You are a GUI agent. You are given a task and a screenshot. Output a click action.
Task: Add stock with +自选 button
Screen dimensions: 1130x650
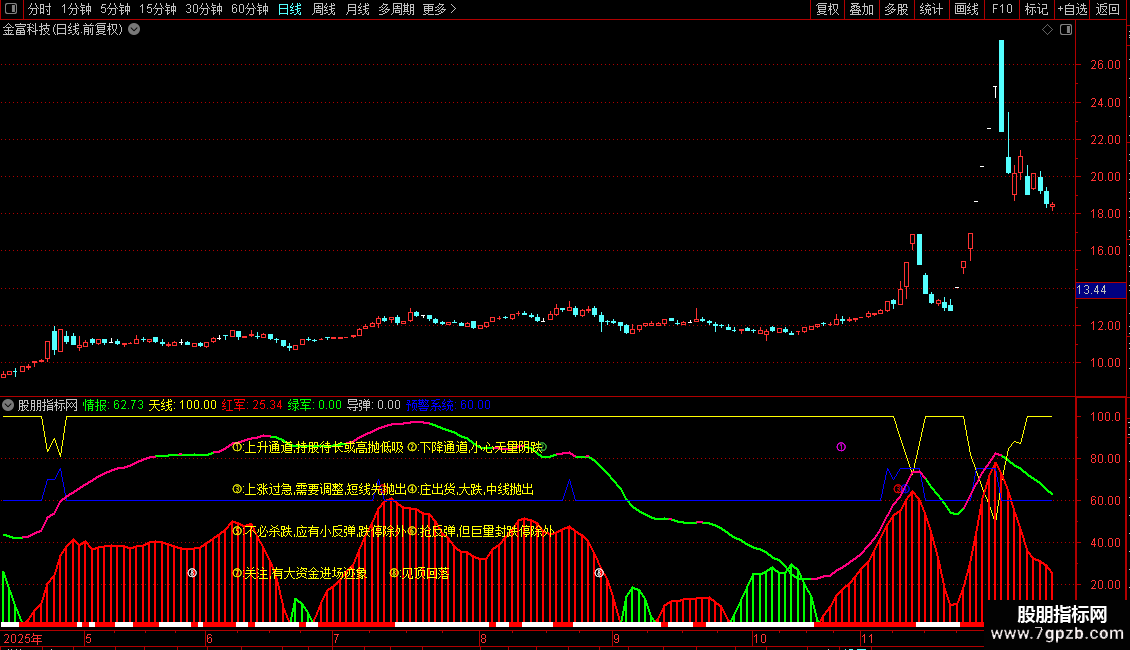1072,9
